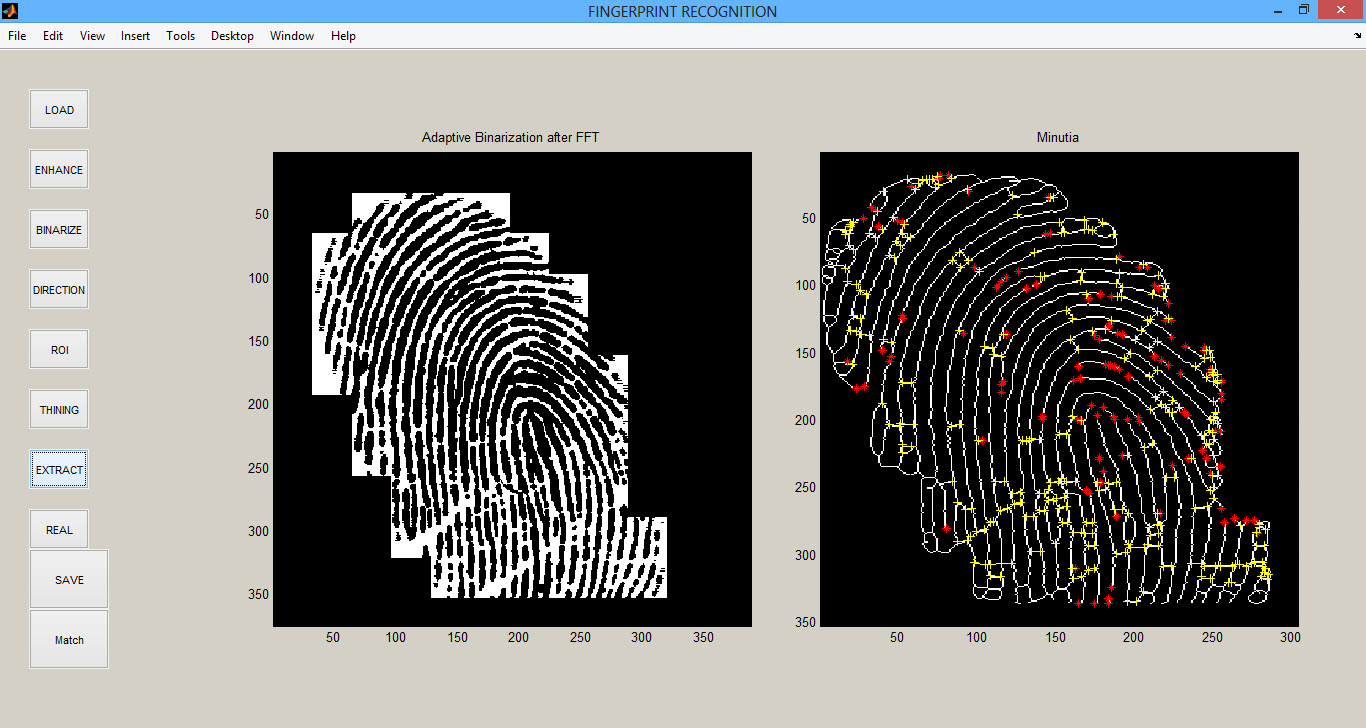The width and height of the screenshot is (1366, 728).
Task: Open the Insert menu
Action: (135, 36)
